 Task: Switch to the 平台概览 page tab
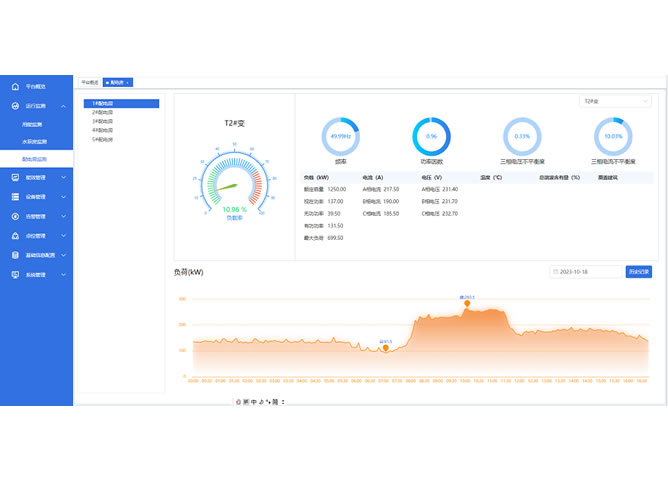(90, 82)
